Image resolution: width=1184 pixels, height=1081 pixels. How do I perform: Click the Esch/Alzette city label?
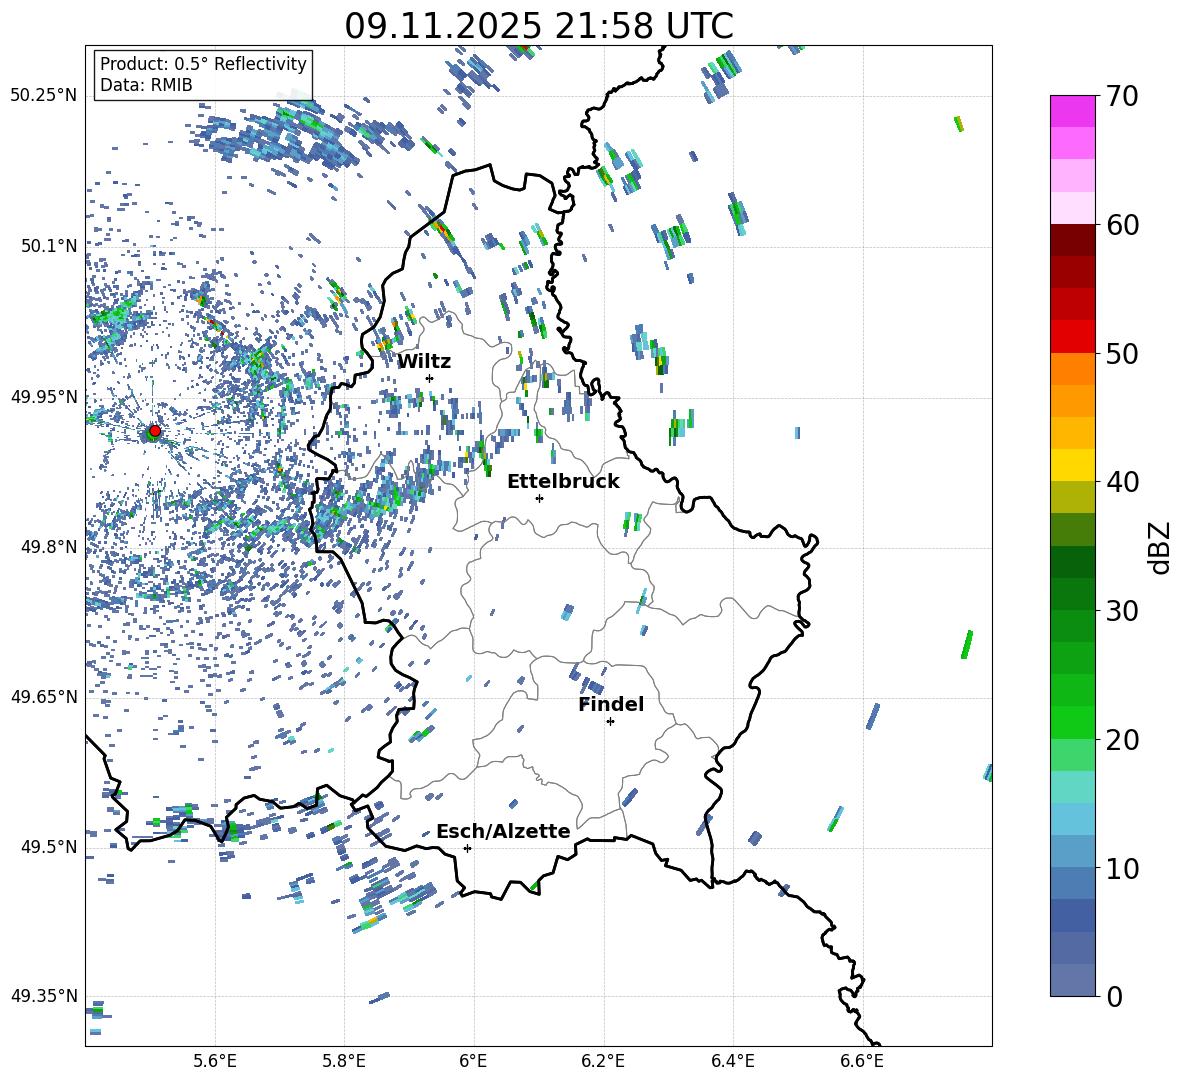(x=503, y=831)
